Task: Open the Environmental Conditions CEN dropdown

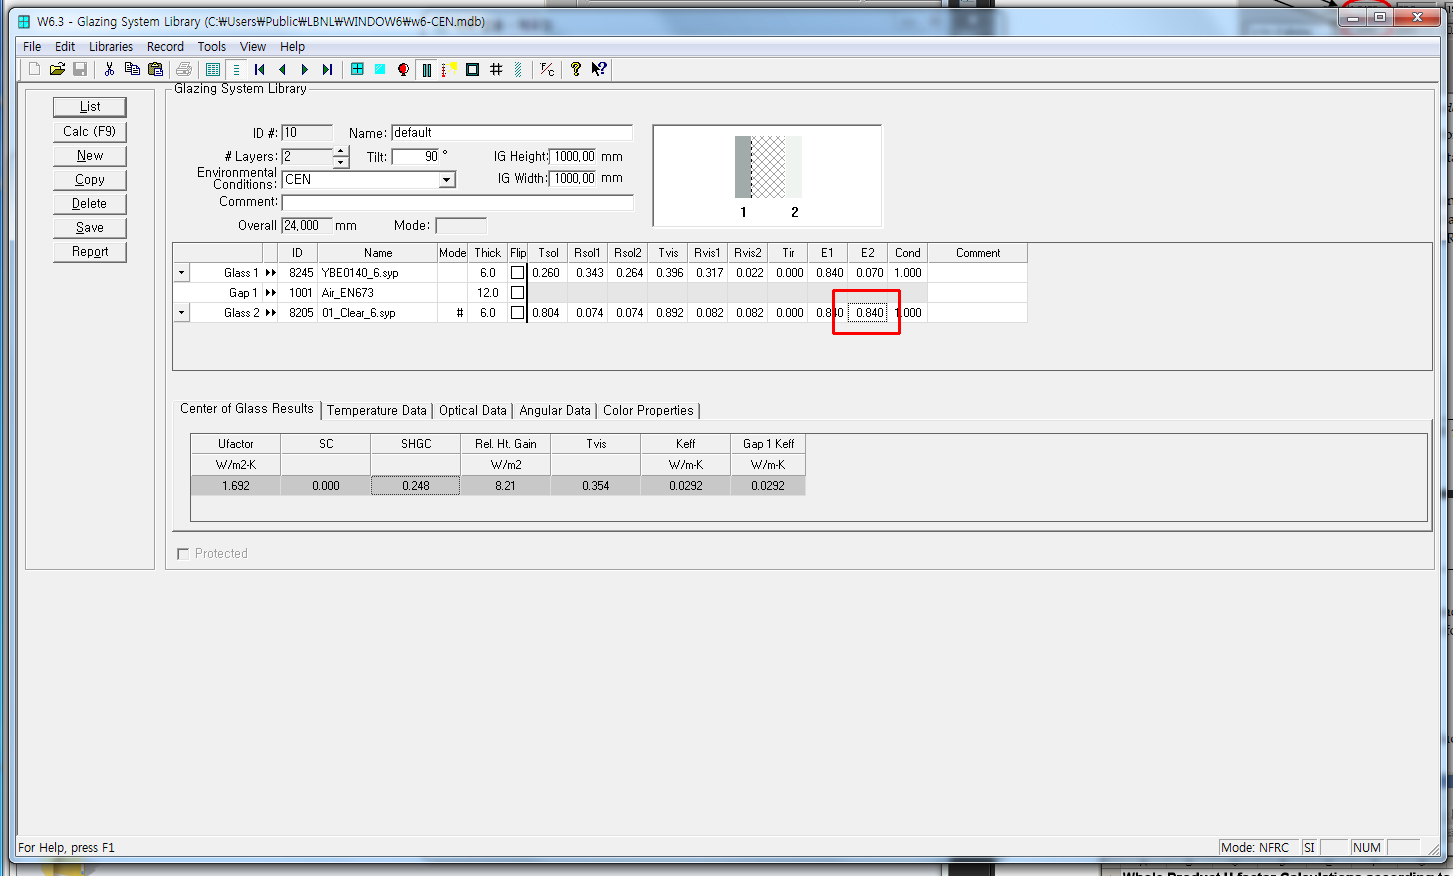Action: click(x=447, y=180)
